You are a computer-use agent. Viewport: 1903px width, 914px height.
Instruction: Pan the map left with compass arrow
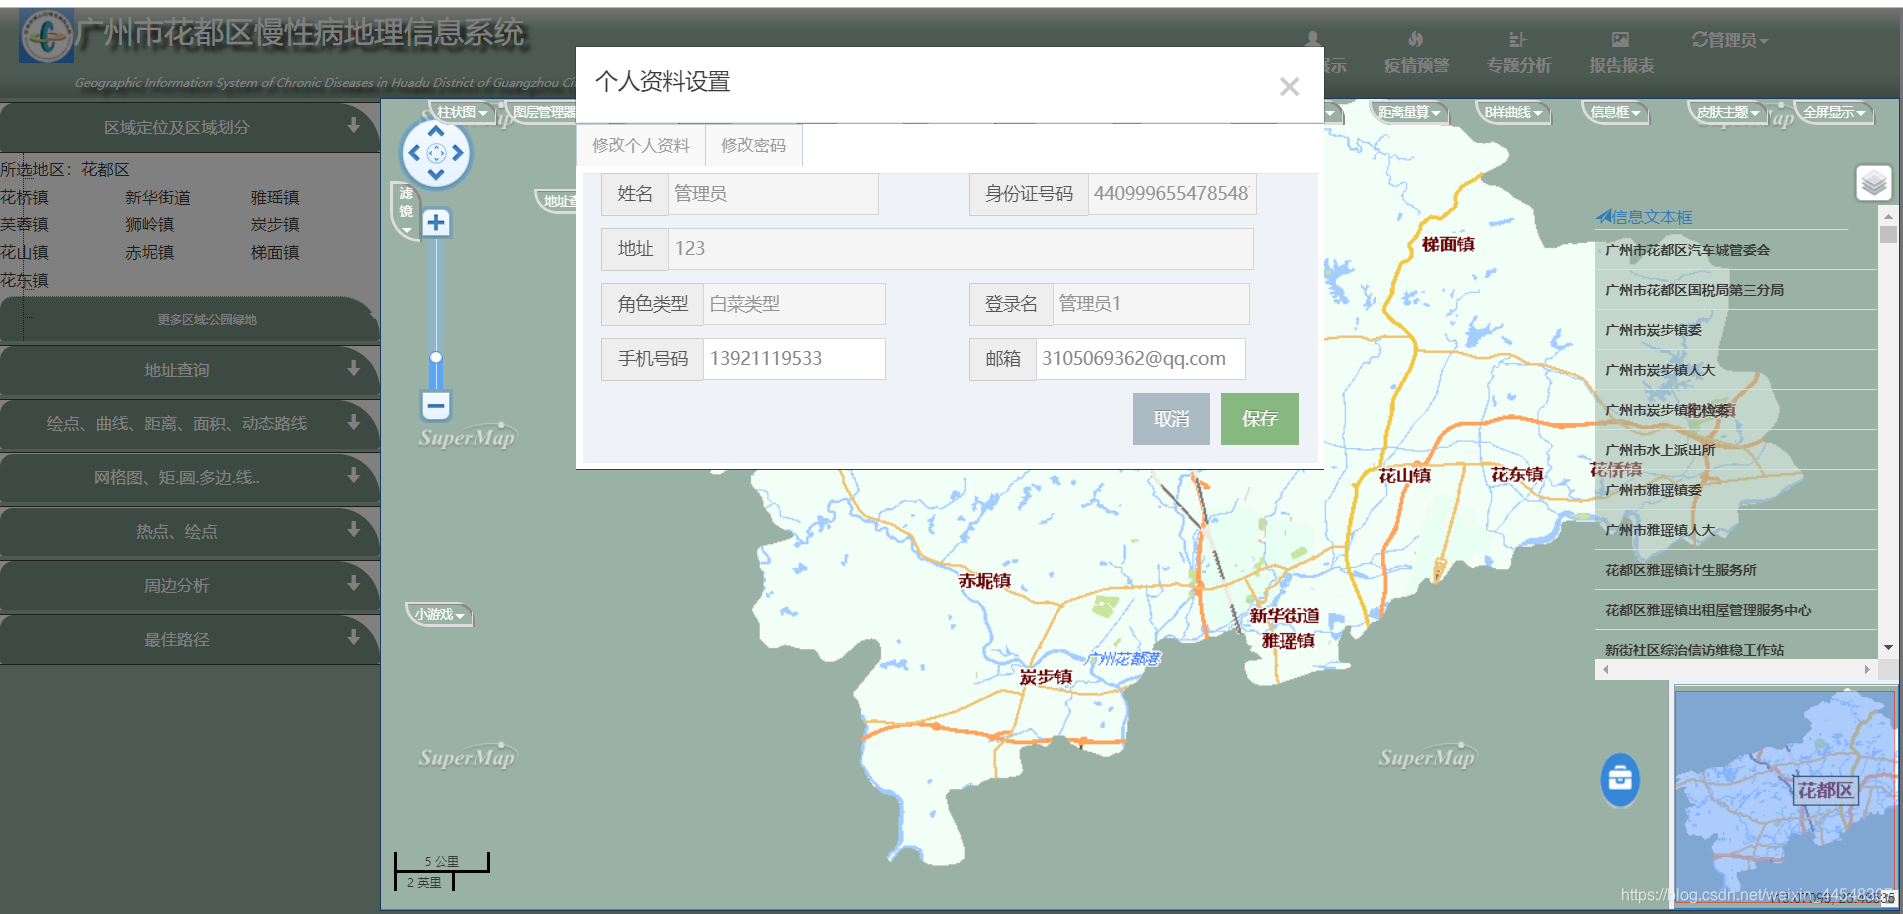[414, 154]
